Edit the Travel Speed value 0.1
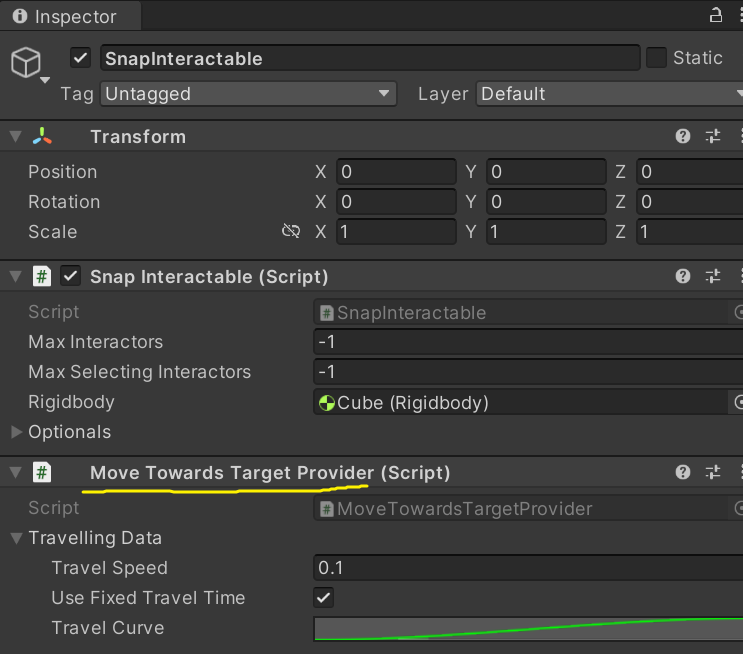743x654 pixels. point(528,568)
